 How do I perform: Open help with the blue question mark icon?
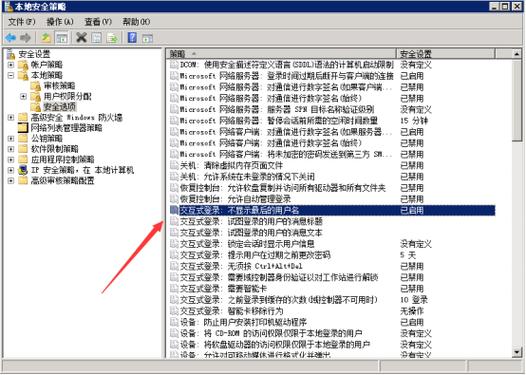tap(132, 38)
